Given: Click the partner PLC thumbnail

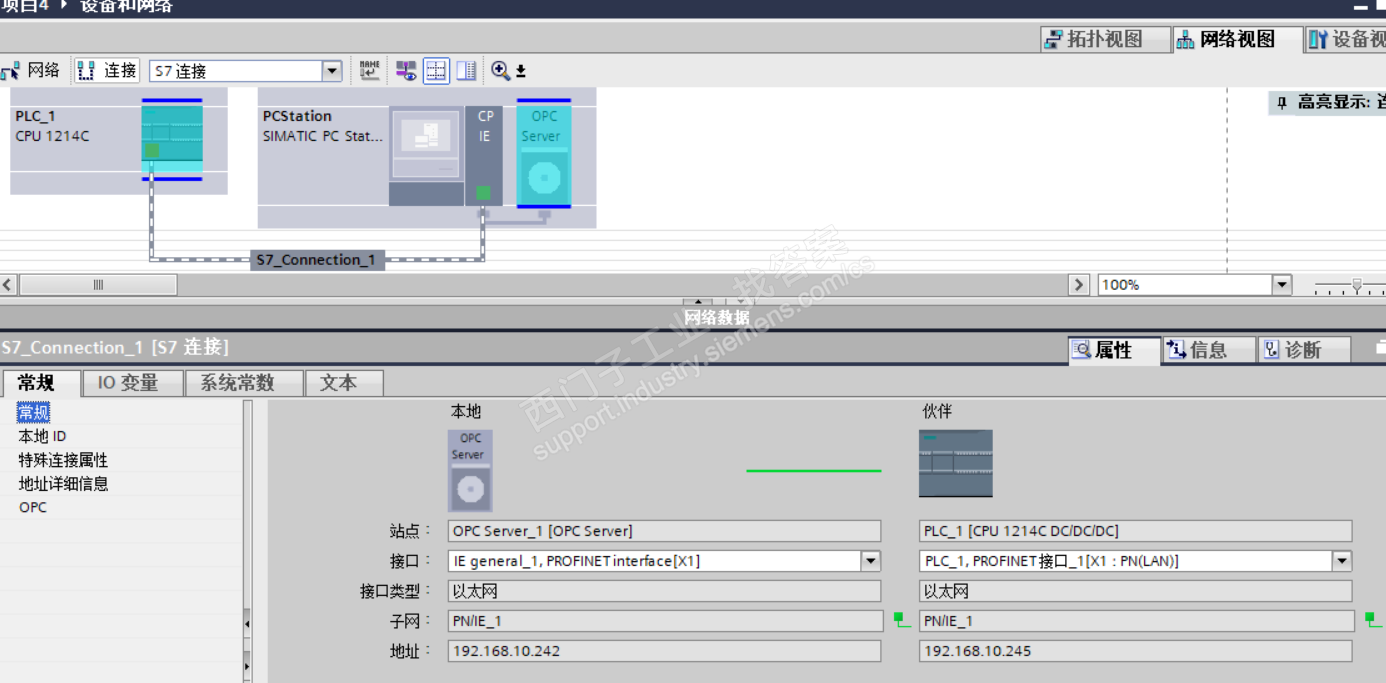Looking at the screenshot, I should [956, 463].
